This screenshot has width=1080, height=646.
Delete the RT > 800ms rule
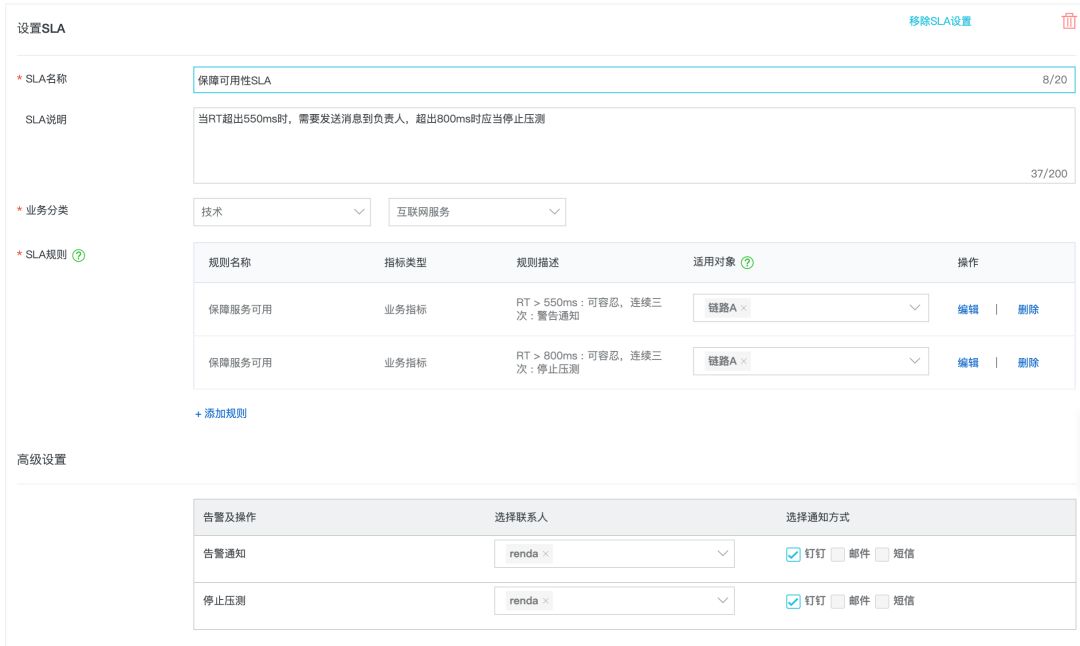1027,362
